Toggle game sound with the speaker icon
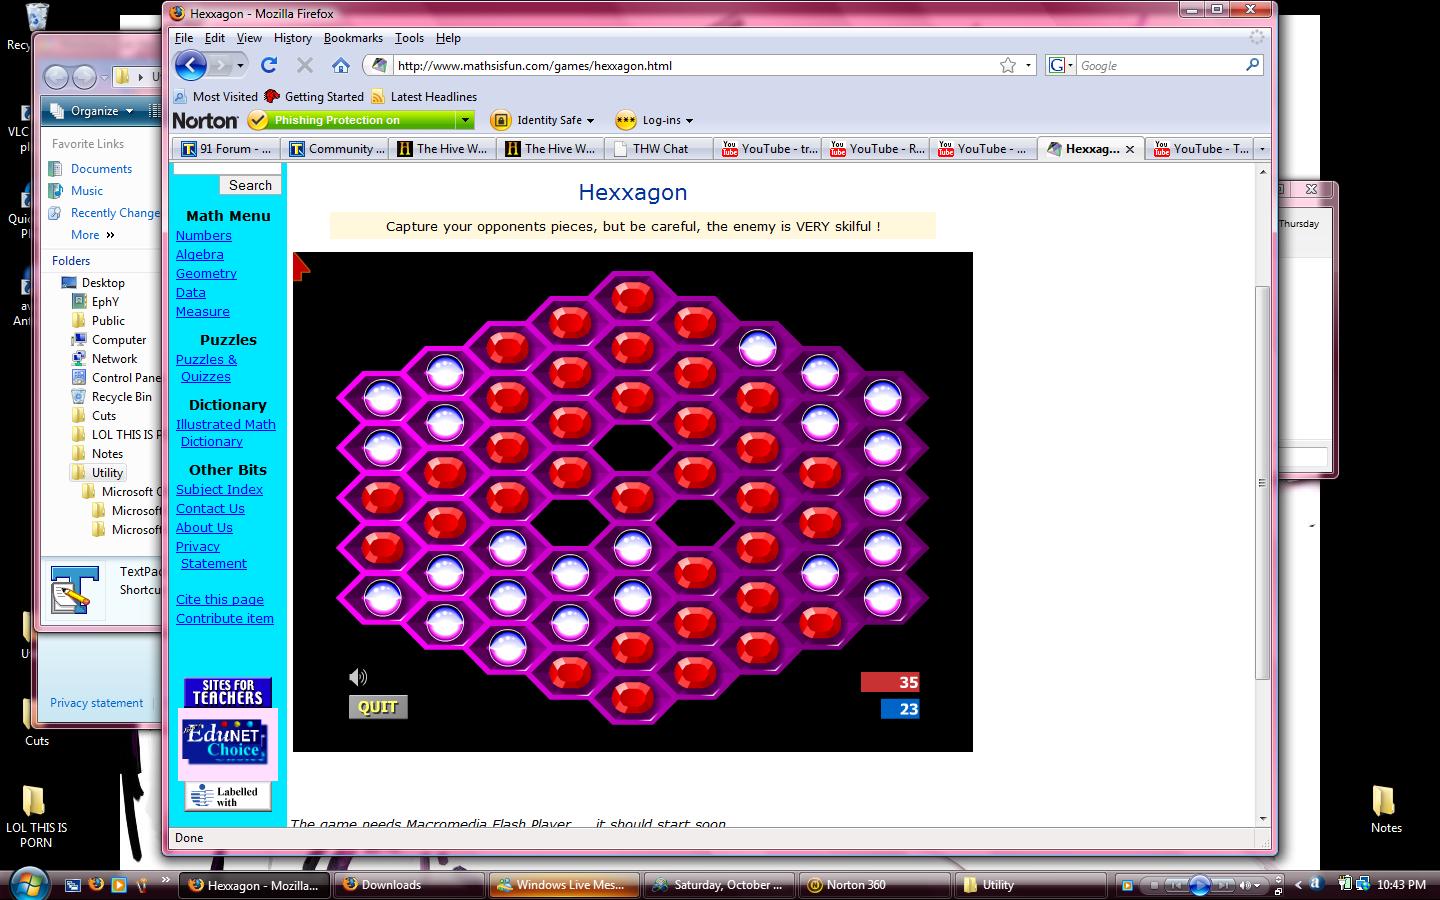This screenshot has width=1440, height=900. click(358, 677)
